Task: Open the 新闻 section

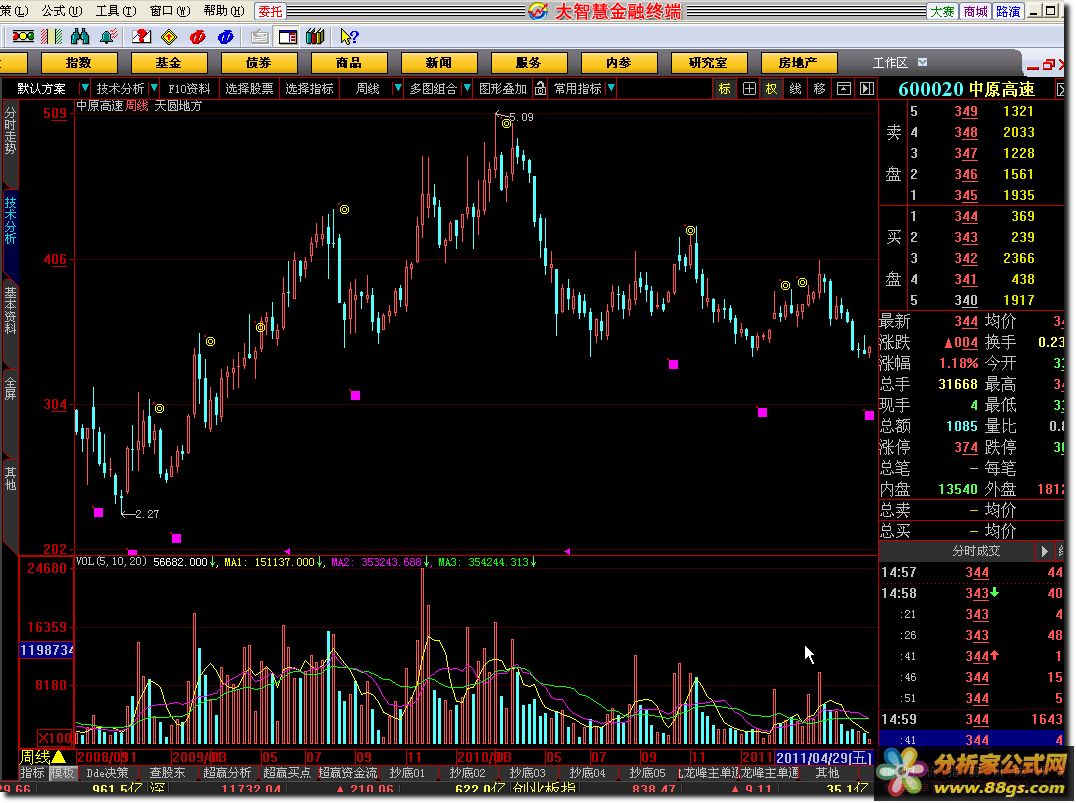Action: pyautogui.click(x=438, y=62)
